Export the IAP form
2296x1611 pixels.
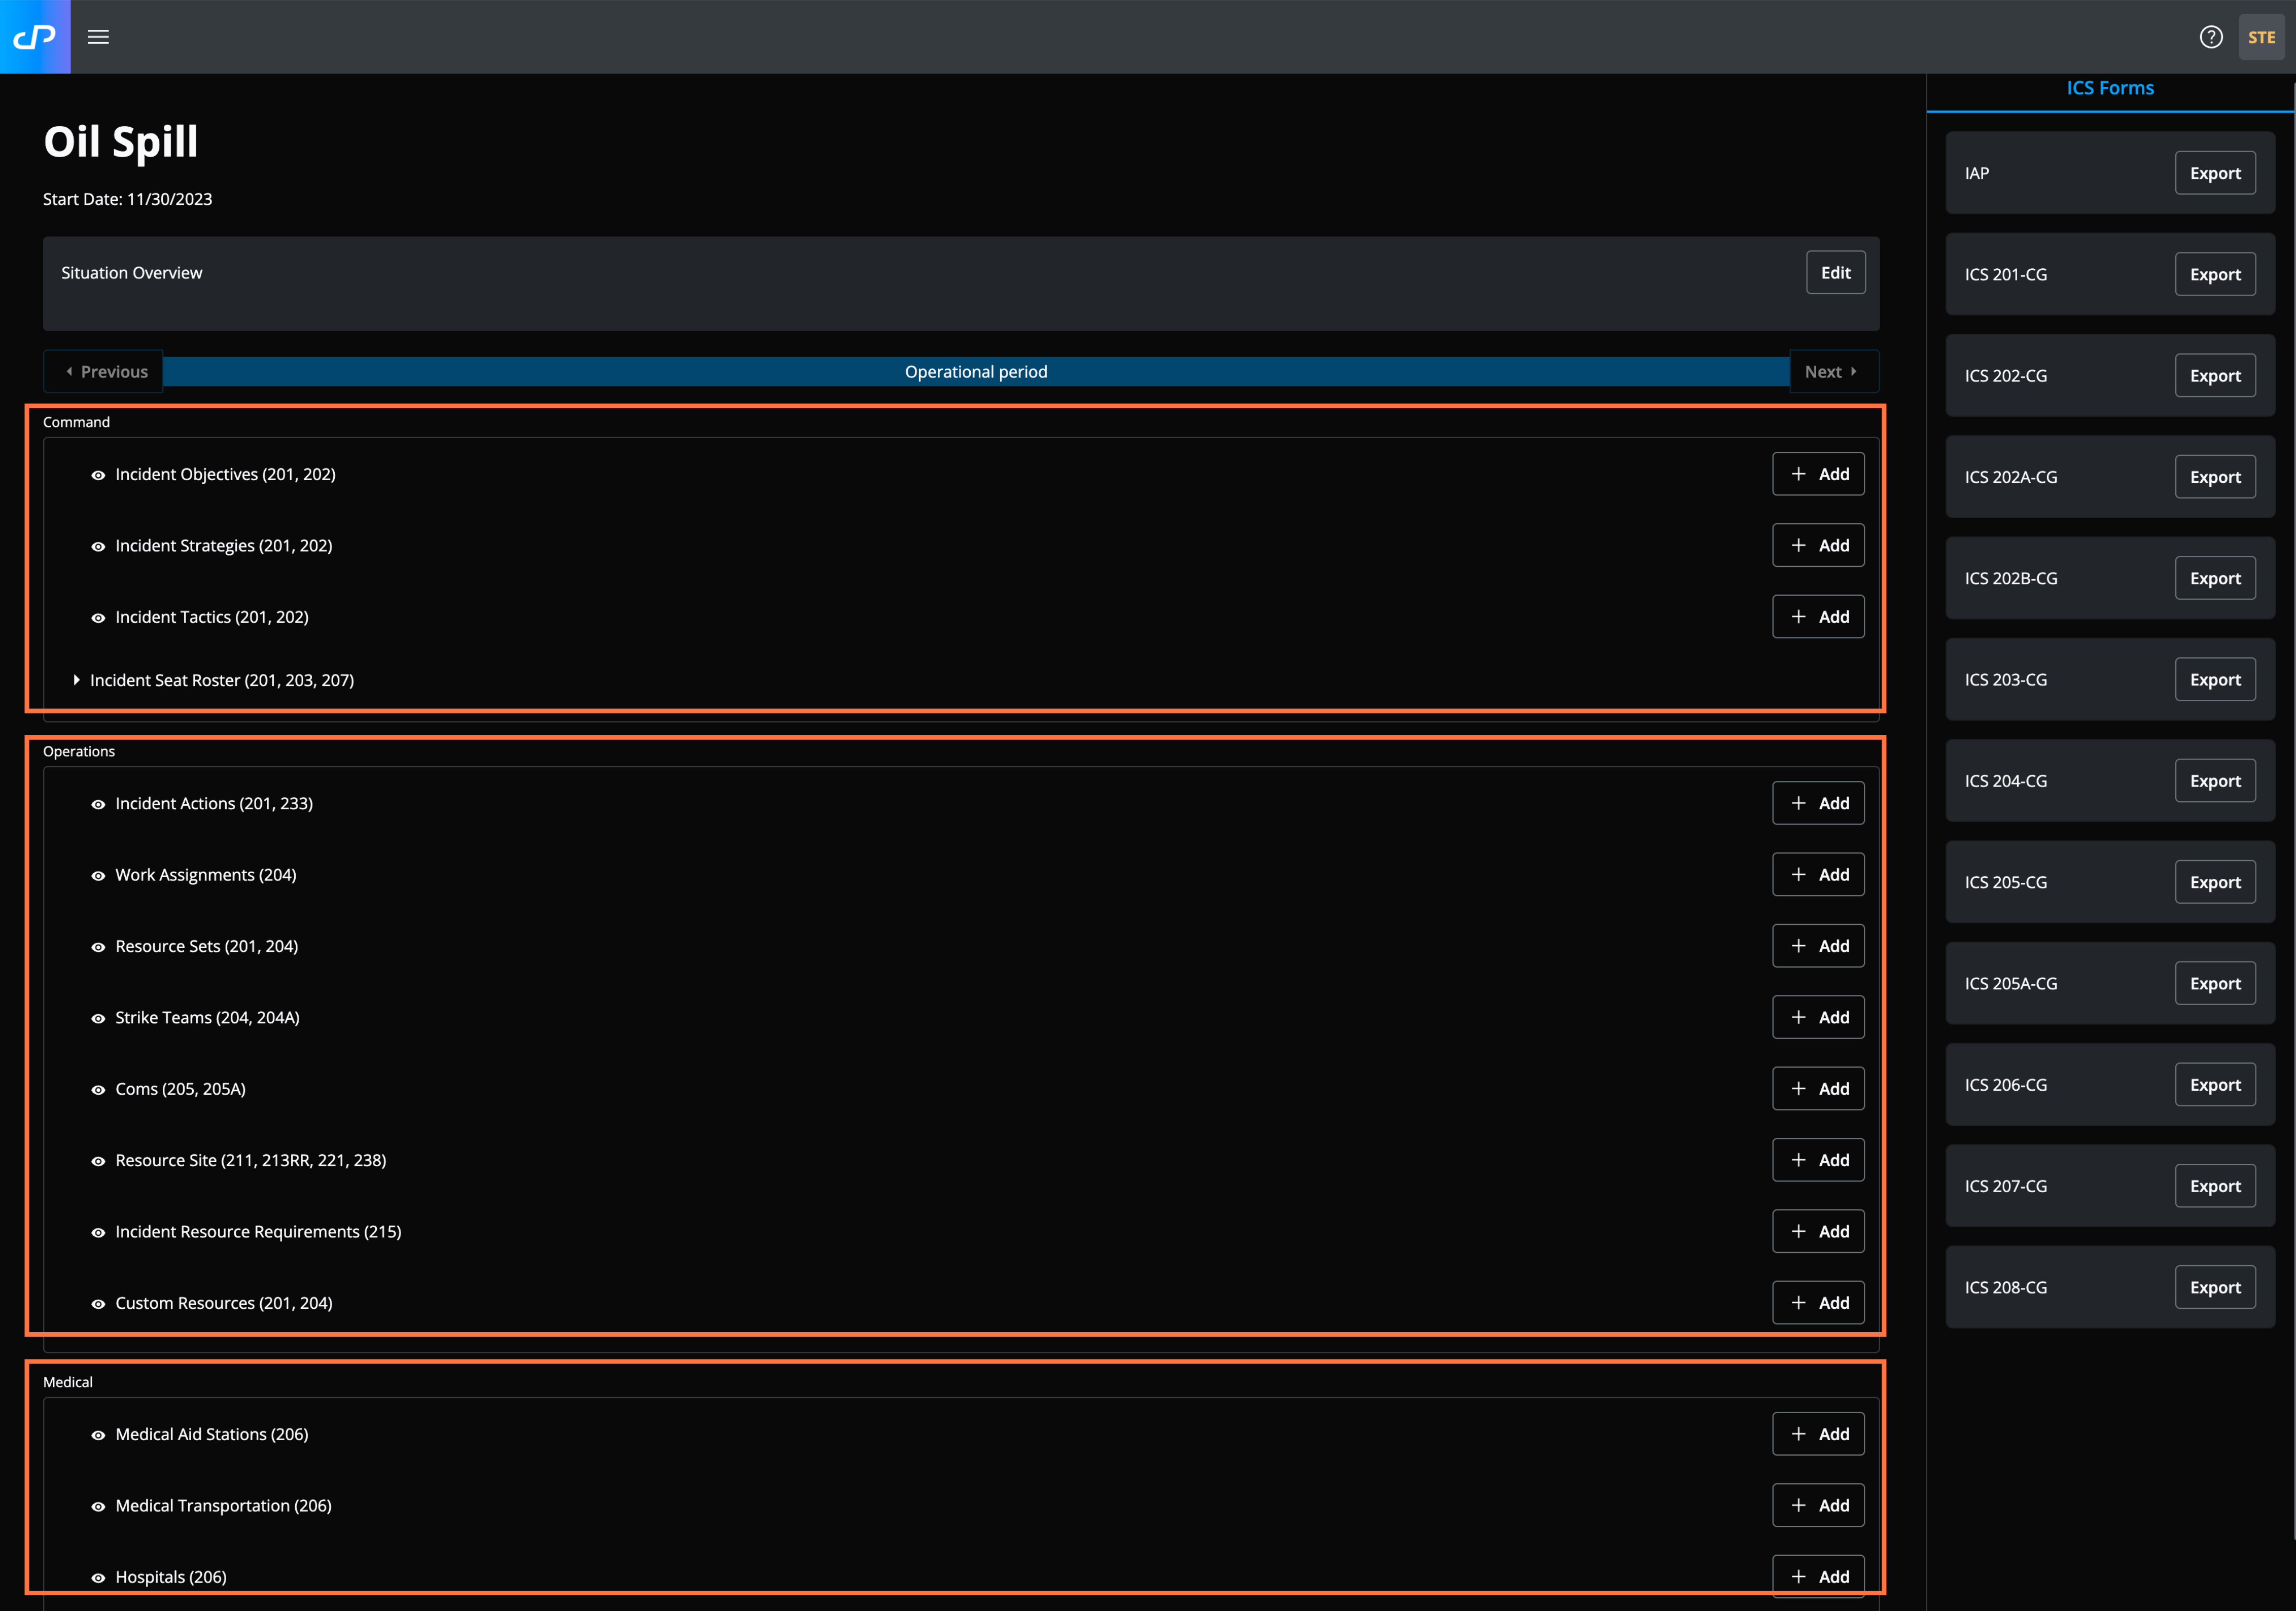[x=2215, y=173]
